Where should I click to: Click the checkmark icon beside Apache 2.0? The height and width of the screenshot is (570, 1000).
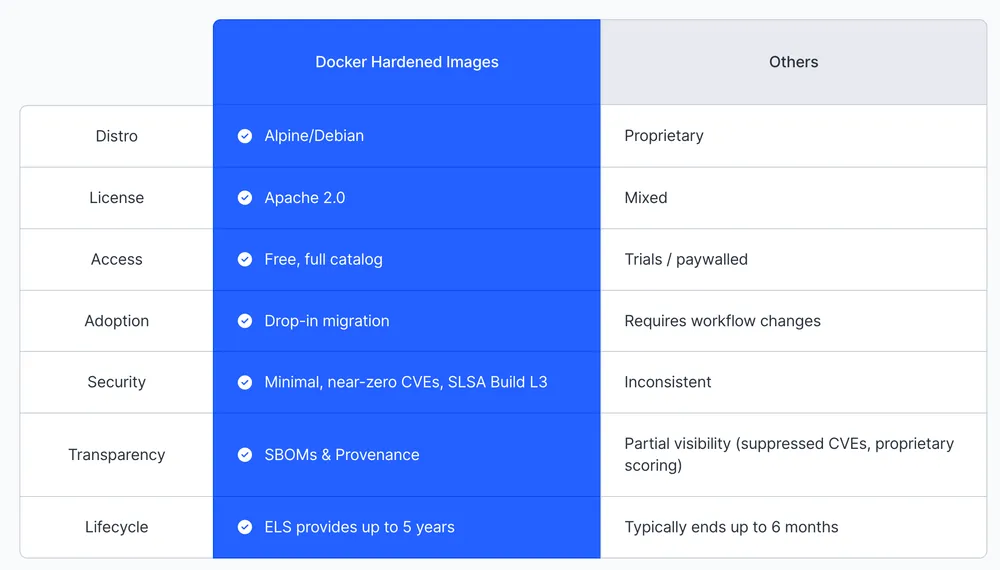[245, 198]
